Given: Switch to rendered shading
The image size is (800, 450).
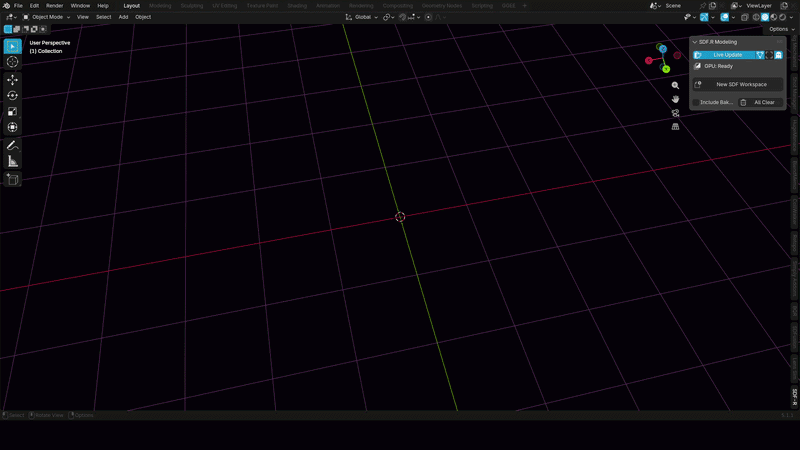Looking at the screenshot, I should point(782,17).
